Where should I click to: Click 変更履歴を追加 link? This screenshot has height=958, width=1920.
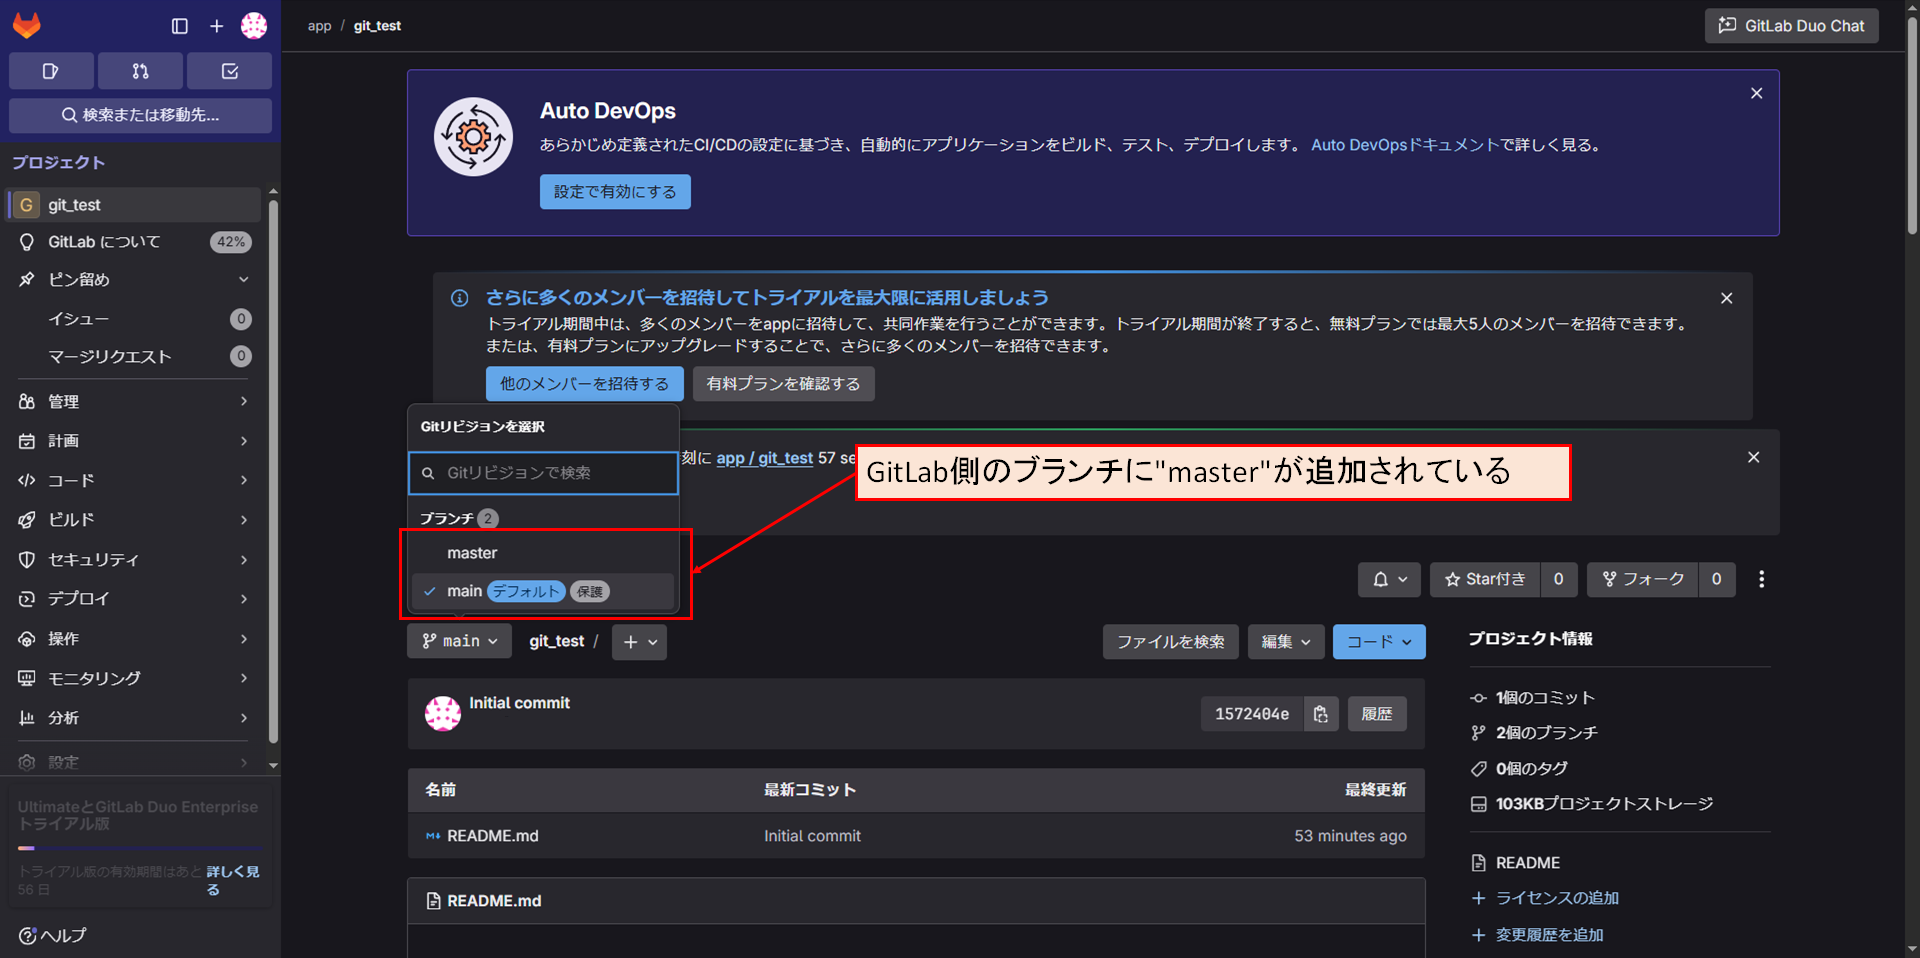pyautogui.click(x=1549, y=935)
